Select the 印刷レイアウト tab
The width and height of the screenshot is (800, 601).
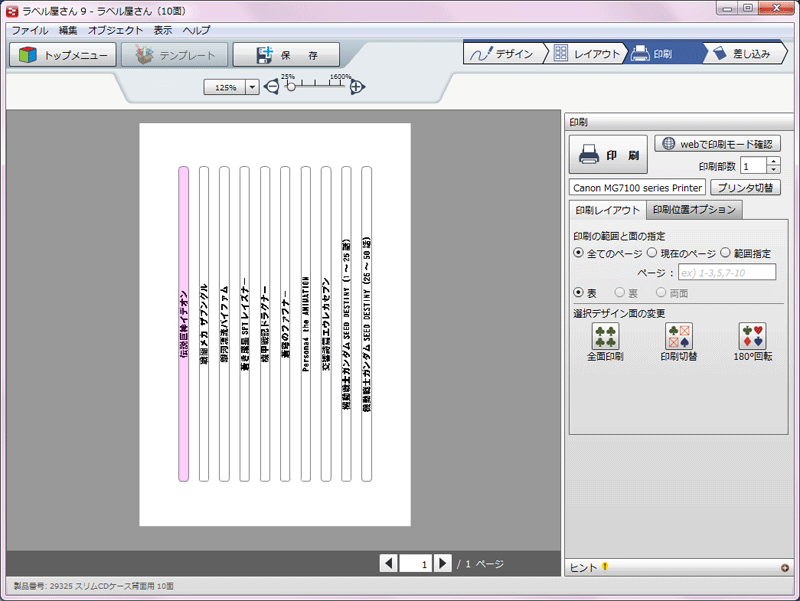(607, 210)
